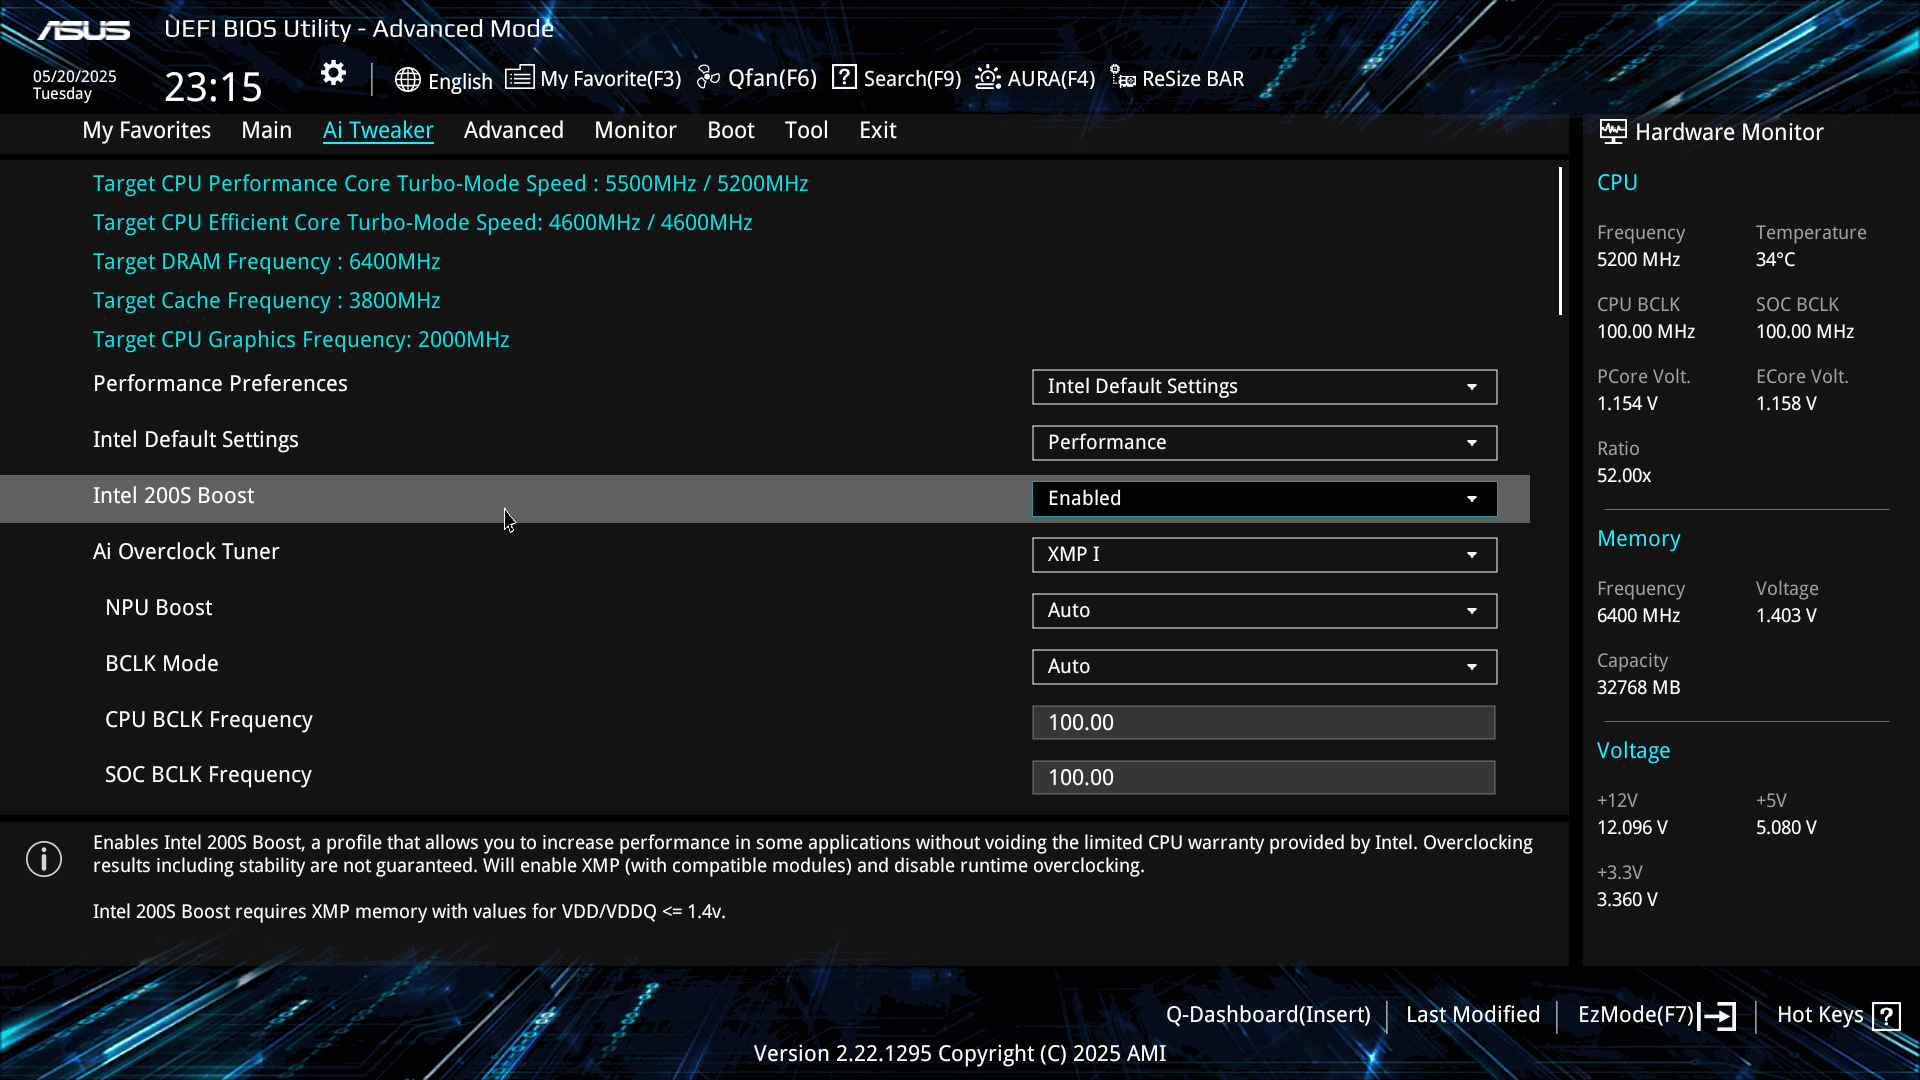
Task: Click the AURA light icon
Action: coord(988,77)
